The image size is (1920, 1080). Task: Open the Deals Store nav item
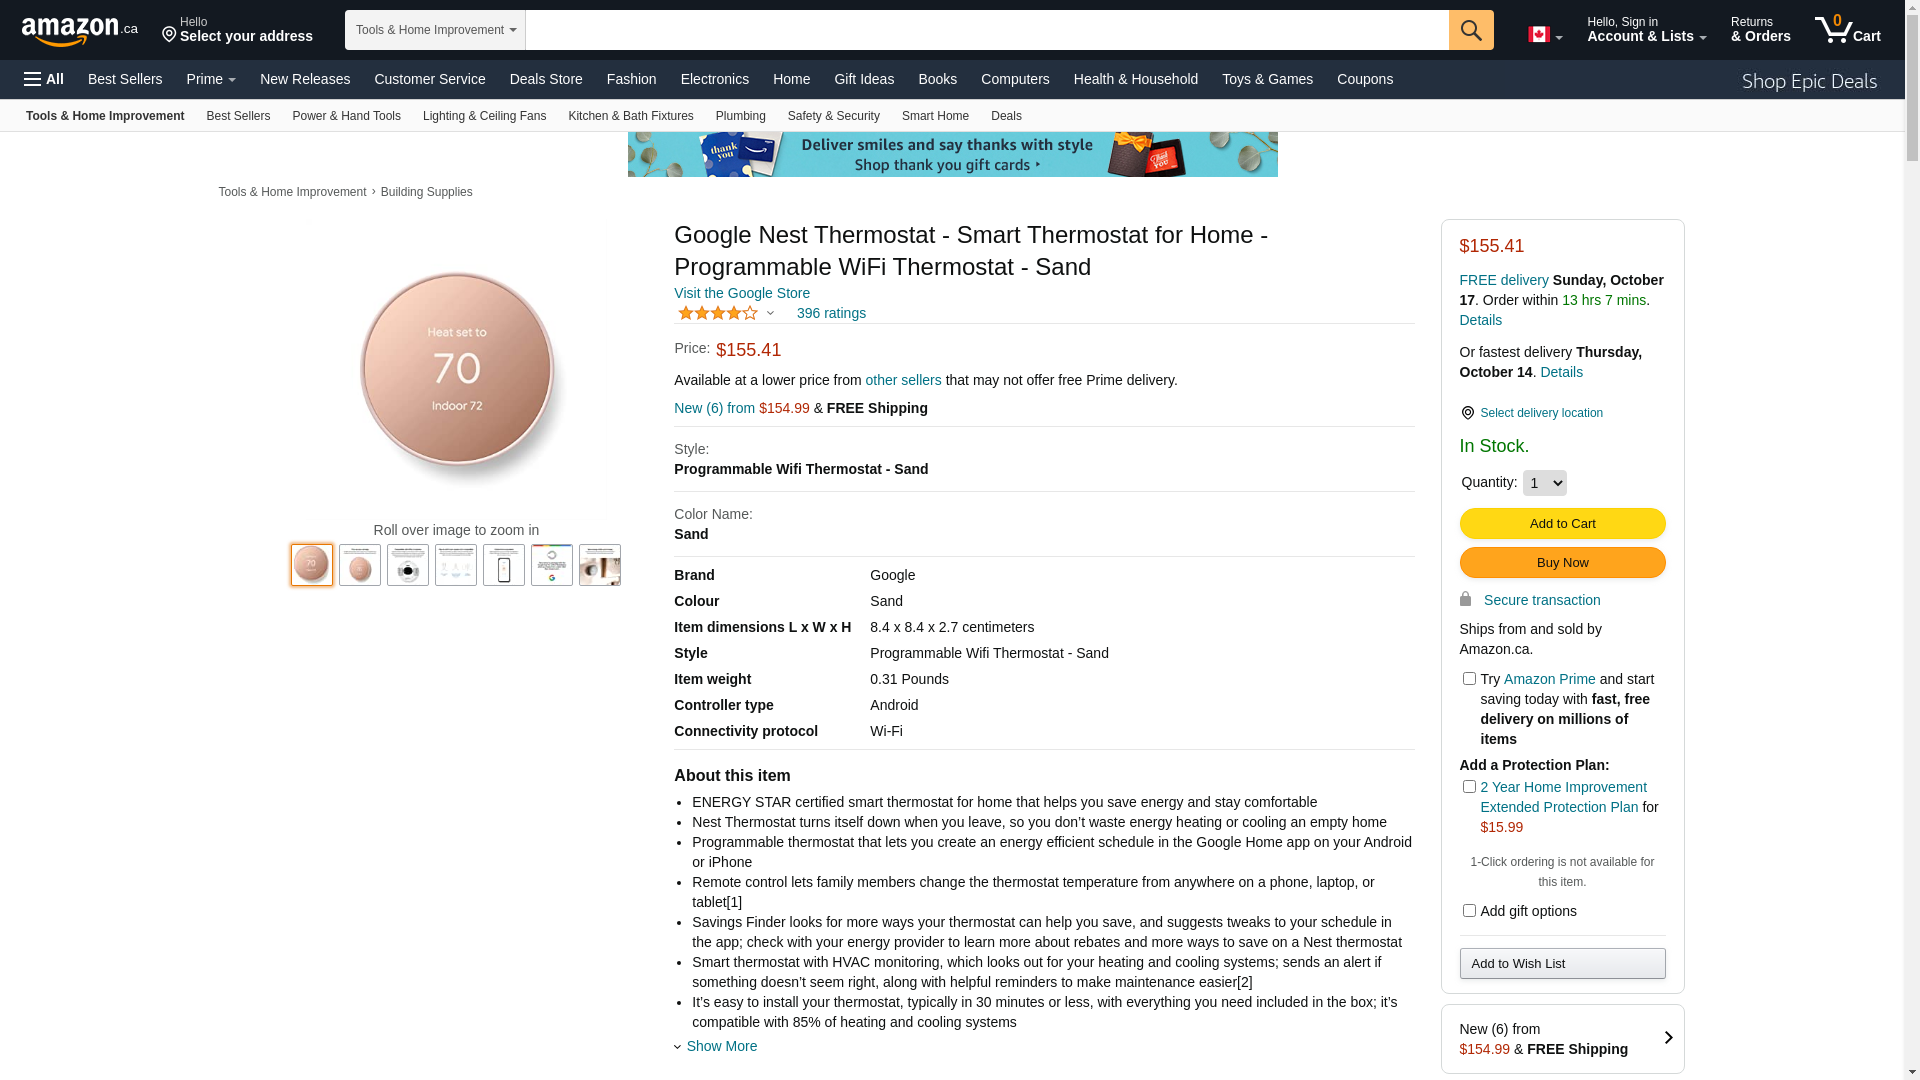tap(545, 79)
